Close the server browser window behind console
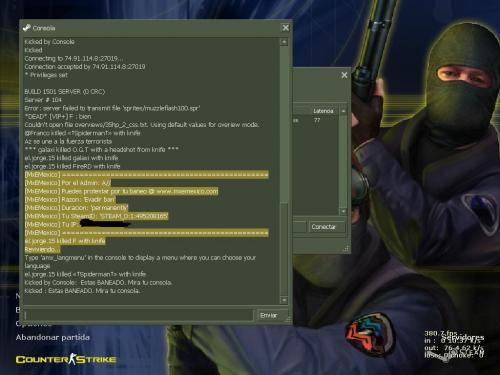Viewport: 500px width, 375px height. 344,75
